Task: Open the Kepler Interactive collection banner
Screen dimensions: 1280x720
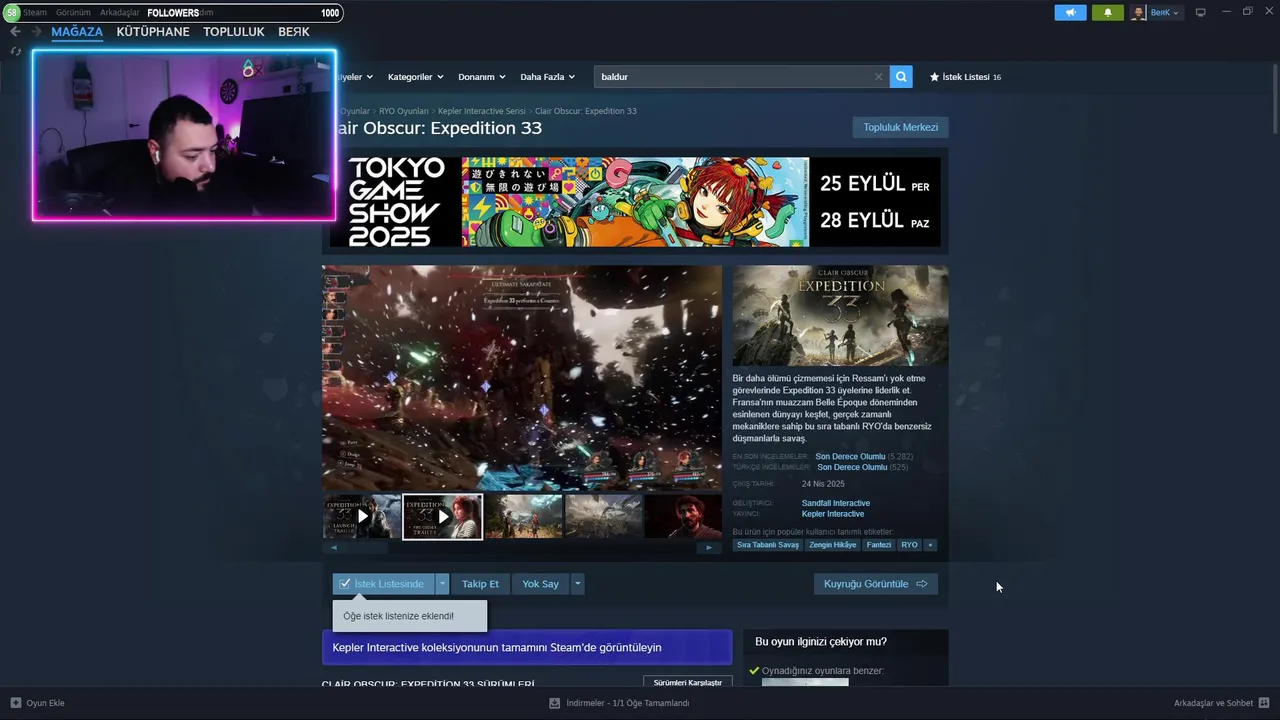Action: pyautogui.click(x=527, y=647)
